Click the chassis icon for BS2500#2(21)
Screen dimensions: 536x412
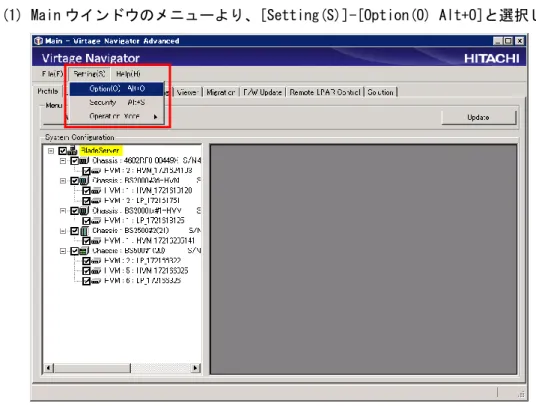tap(84, 231)
